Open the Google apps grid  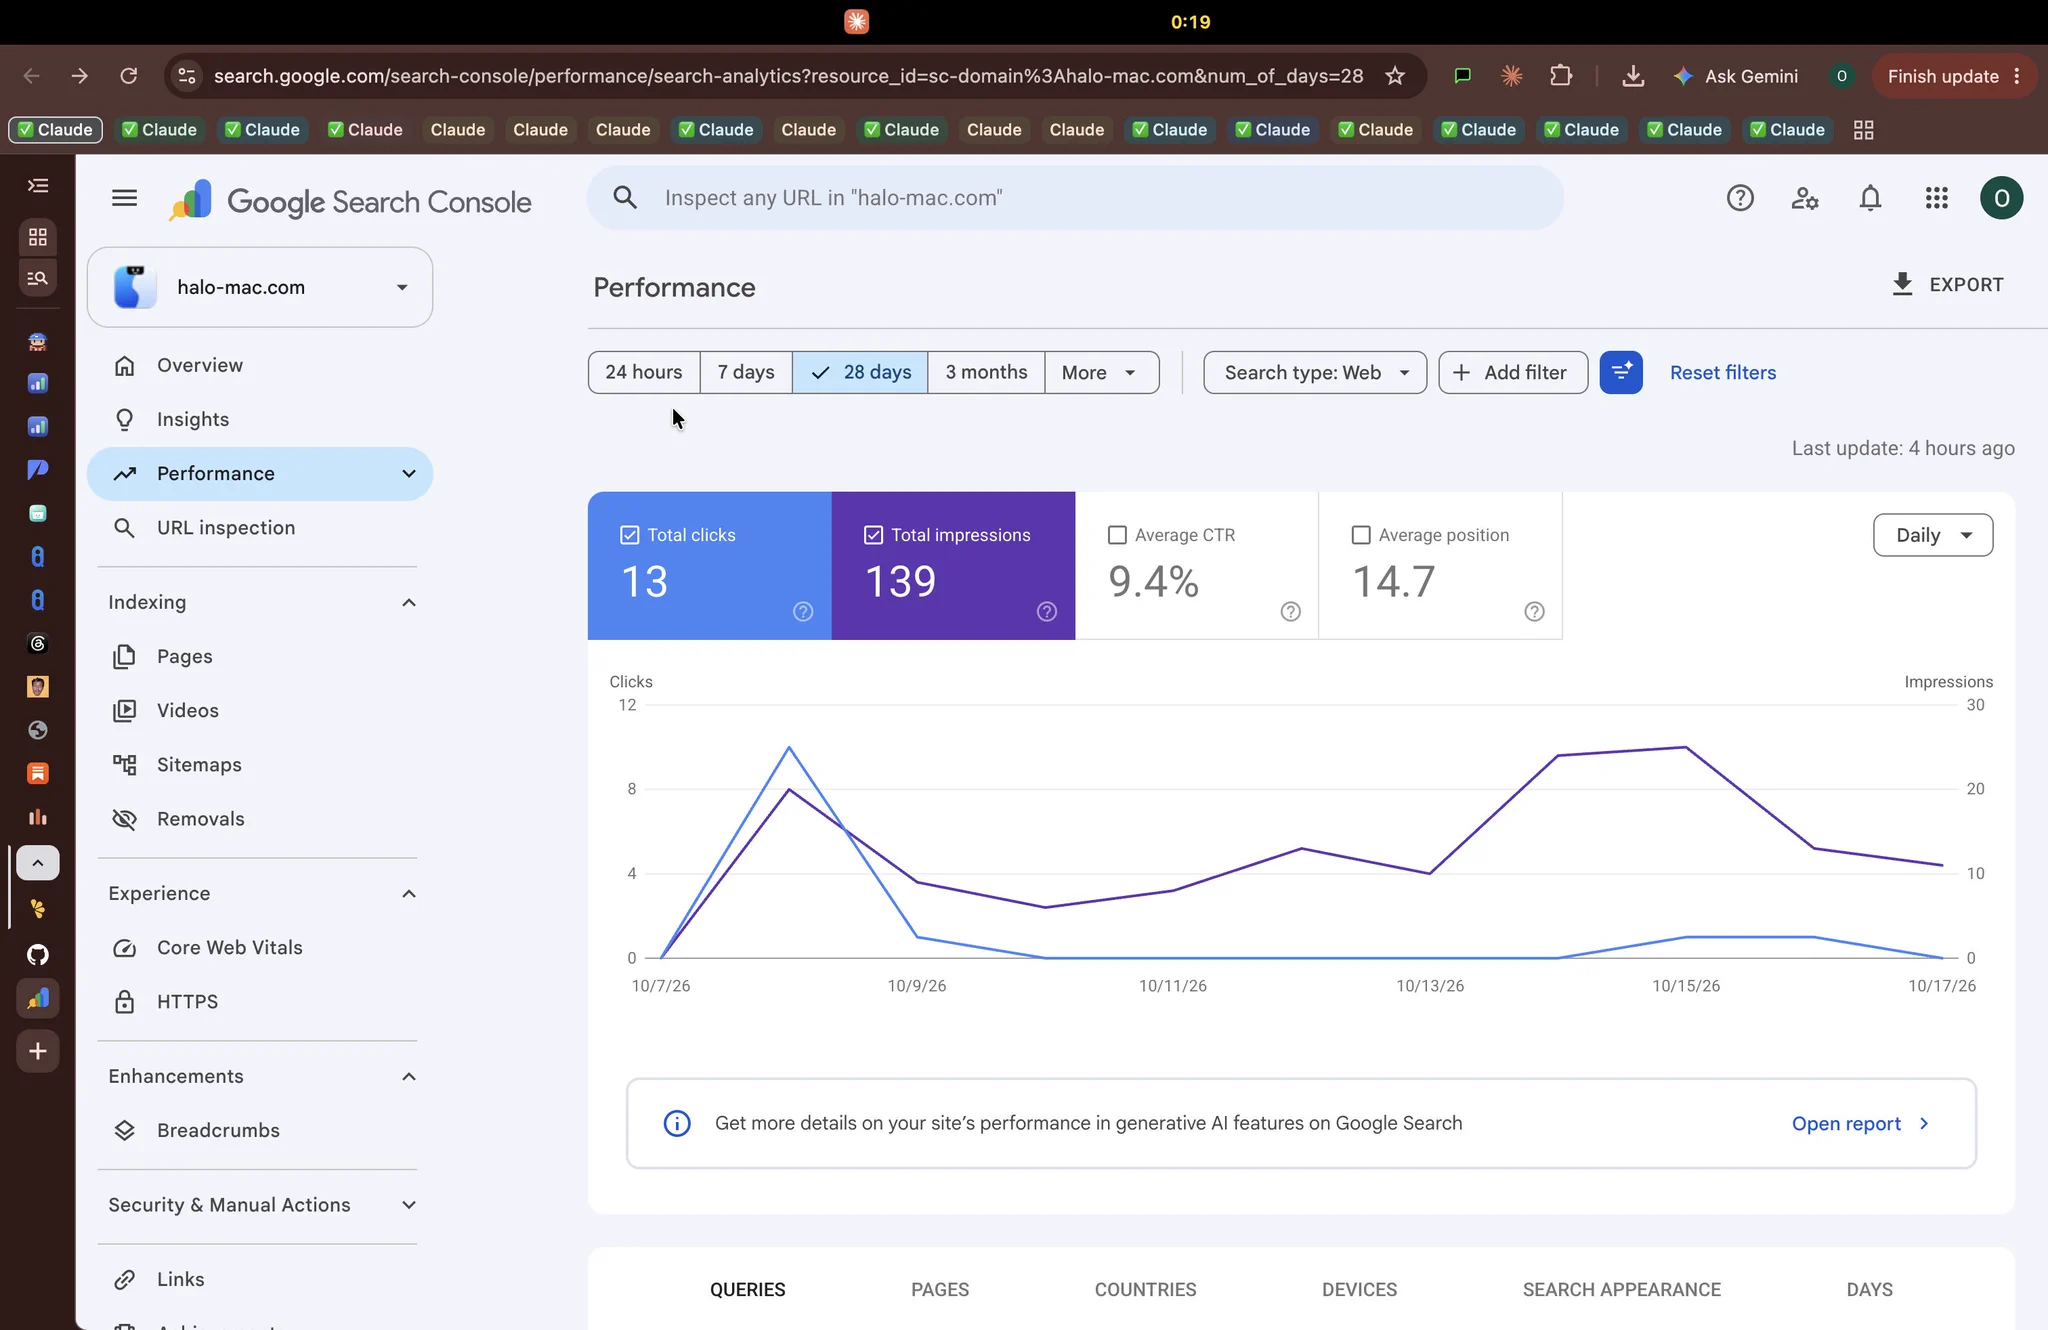tap(1936, 198)
